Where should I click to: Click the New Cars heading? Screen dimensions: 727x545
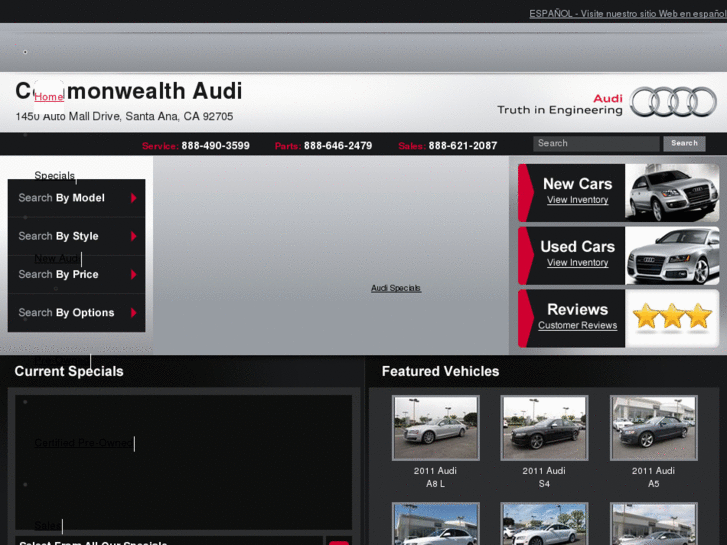(x=578, y=184)
